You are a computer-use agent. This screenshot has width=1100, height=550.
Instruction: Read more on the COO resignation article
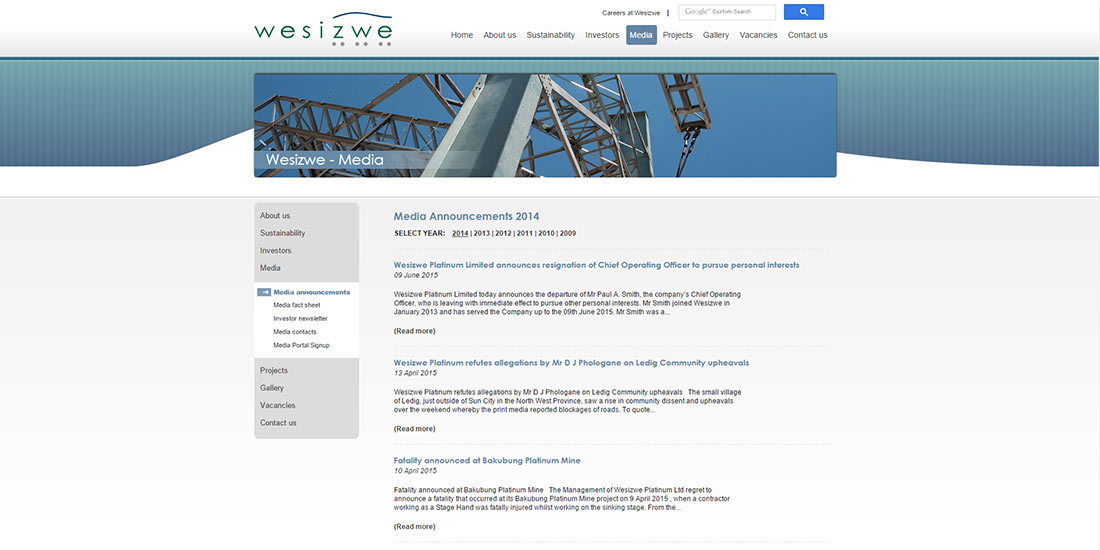(x=414, y=331)
